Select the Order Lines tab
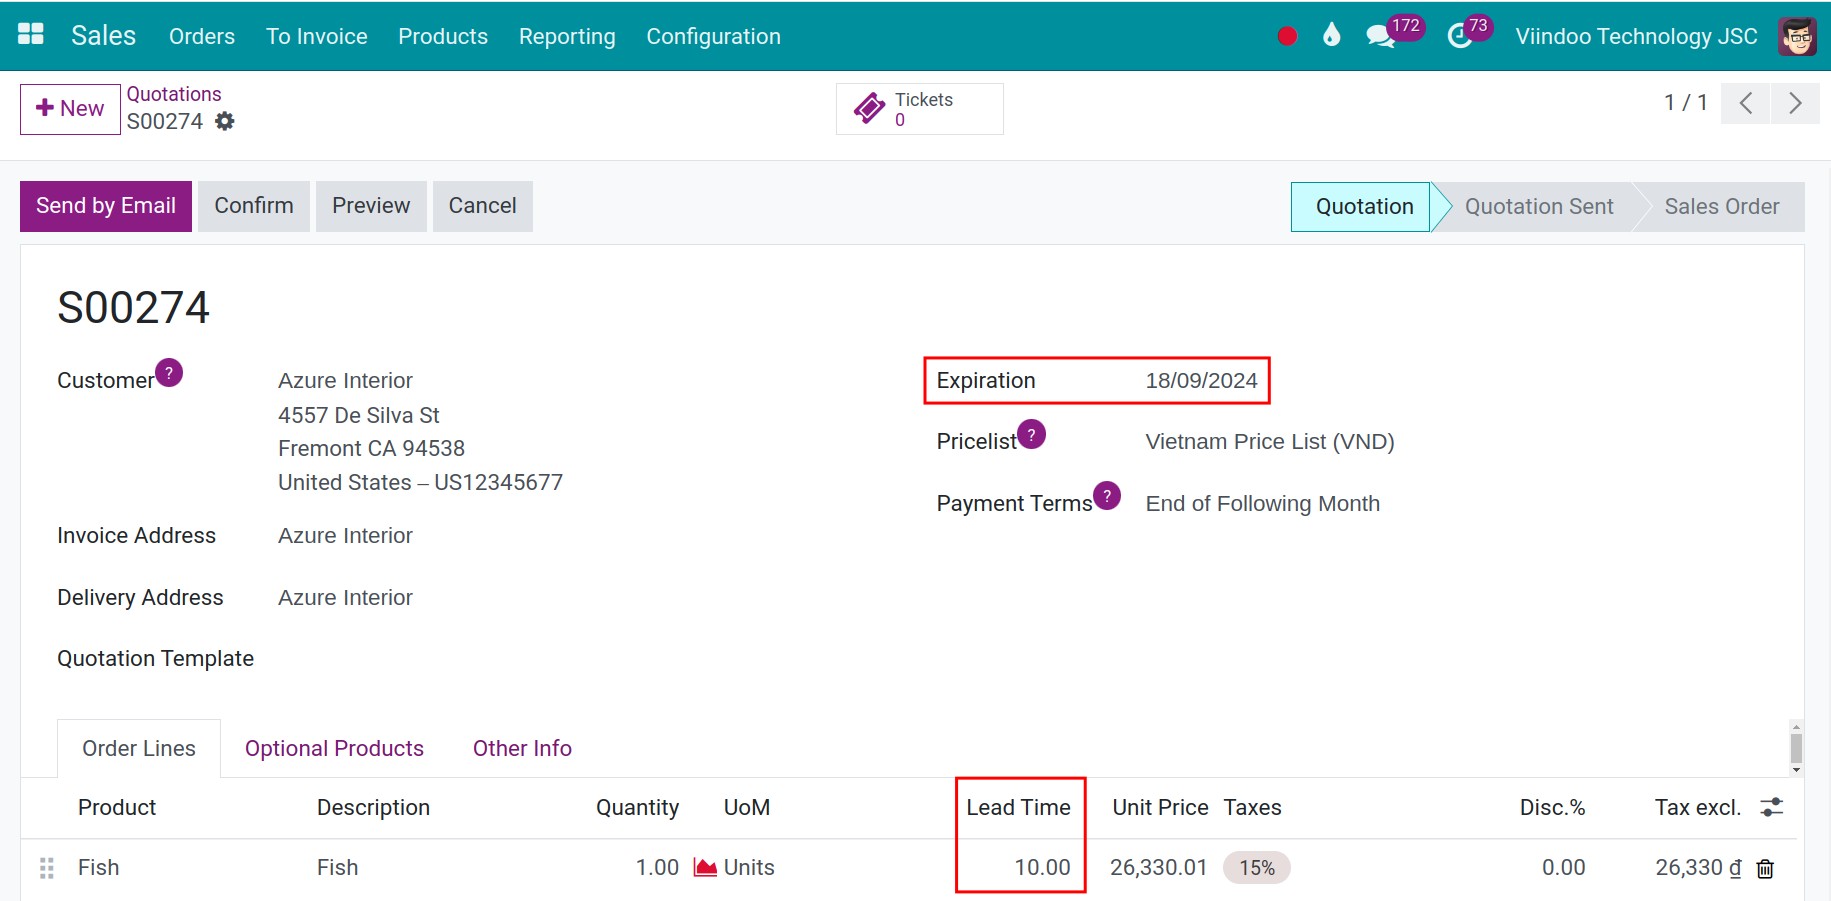Image resolution: width=1831 pixels, height=901 pixels. (139, 748)
